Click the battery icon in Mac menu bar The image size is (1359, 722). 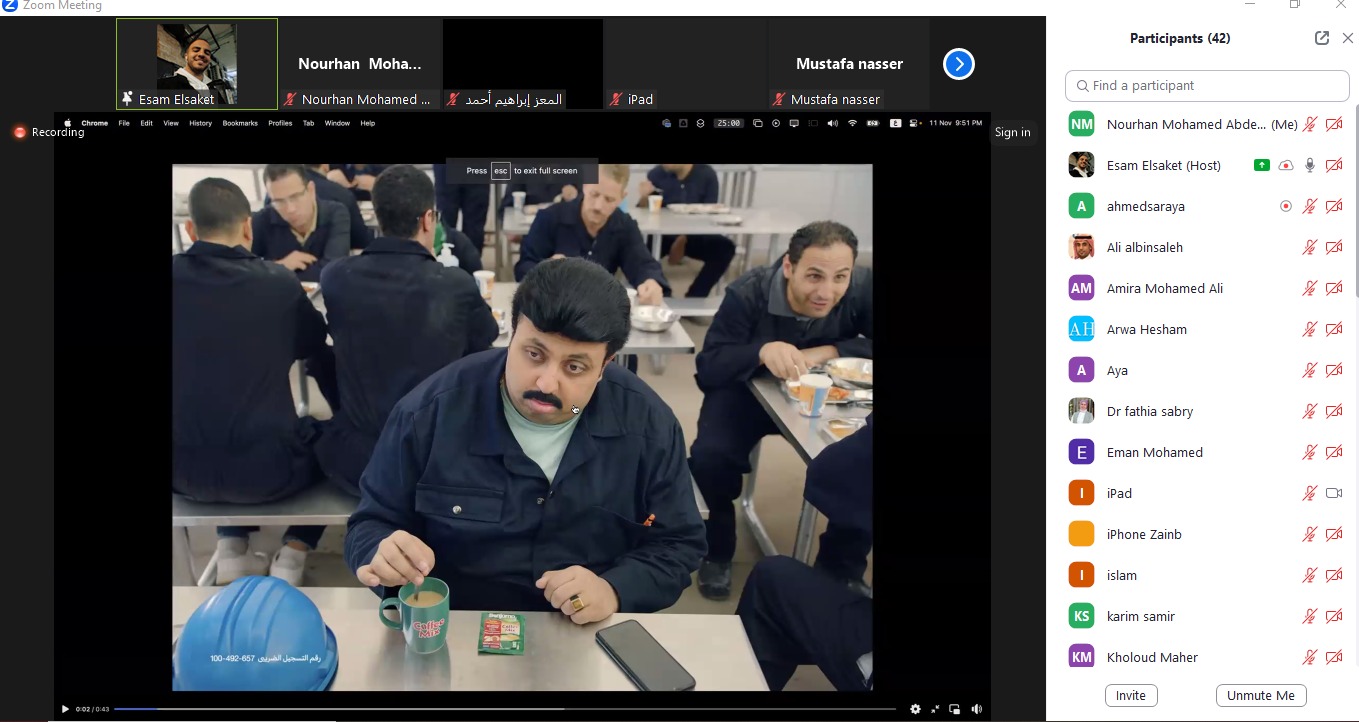pyautogui.click(x=872, y=123)
